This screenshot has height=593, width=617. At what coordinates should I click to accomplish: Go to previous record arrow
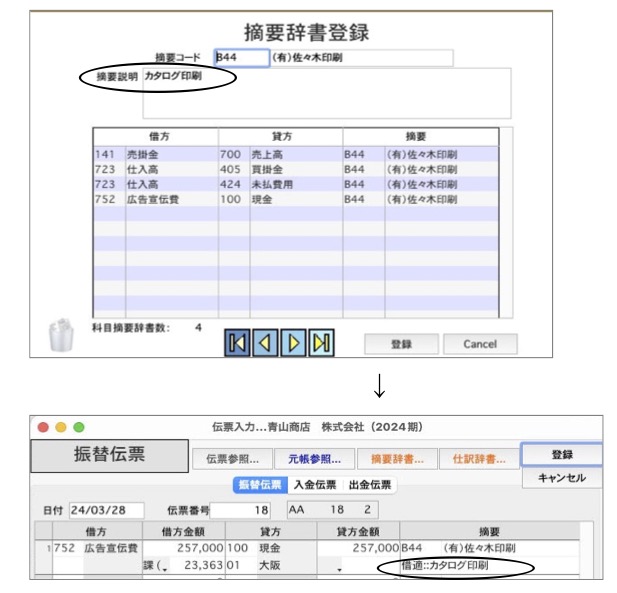(x=265, y=343)
